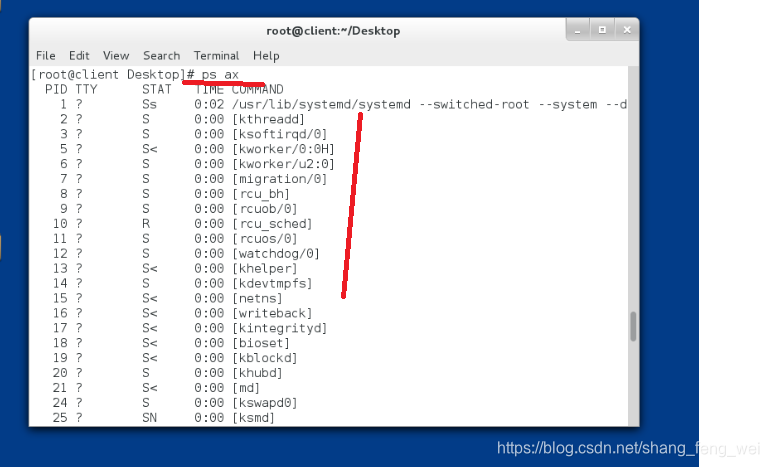Open the Help menu

[266, 55]
